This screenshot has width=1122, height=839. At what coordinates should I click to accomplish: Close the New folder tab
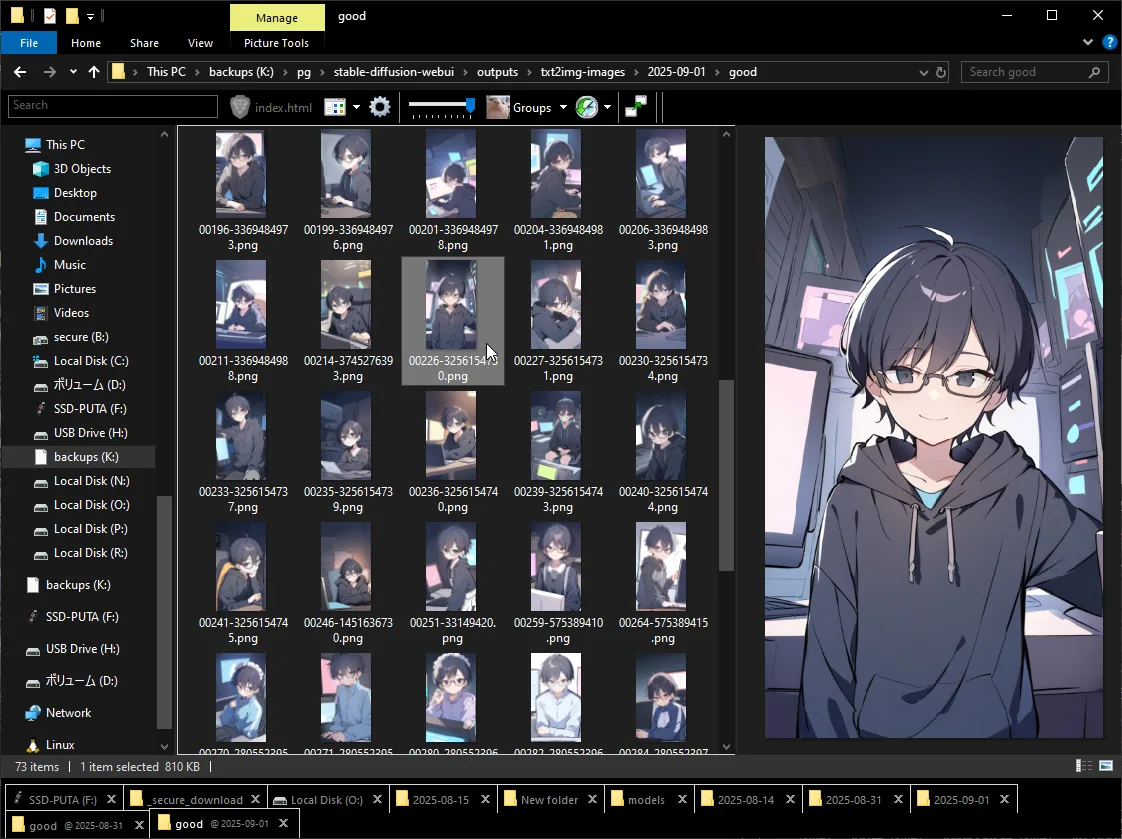pos(593,799)
